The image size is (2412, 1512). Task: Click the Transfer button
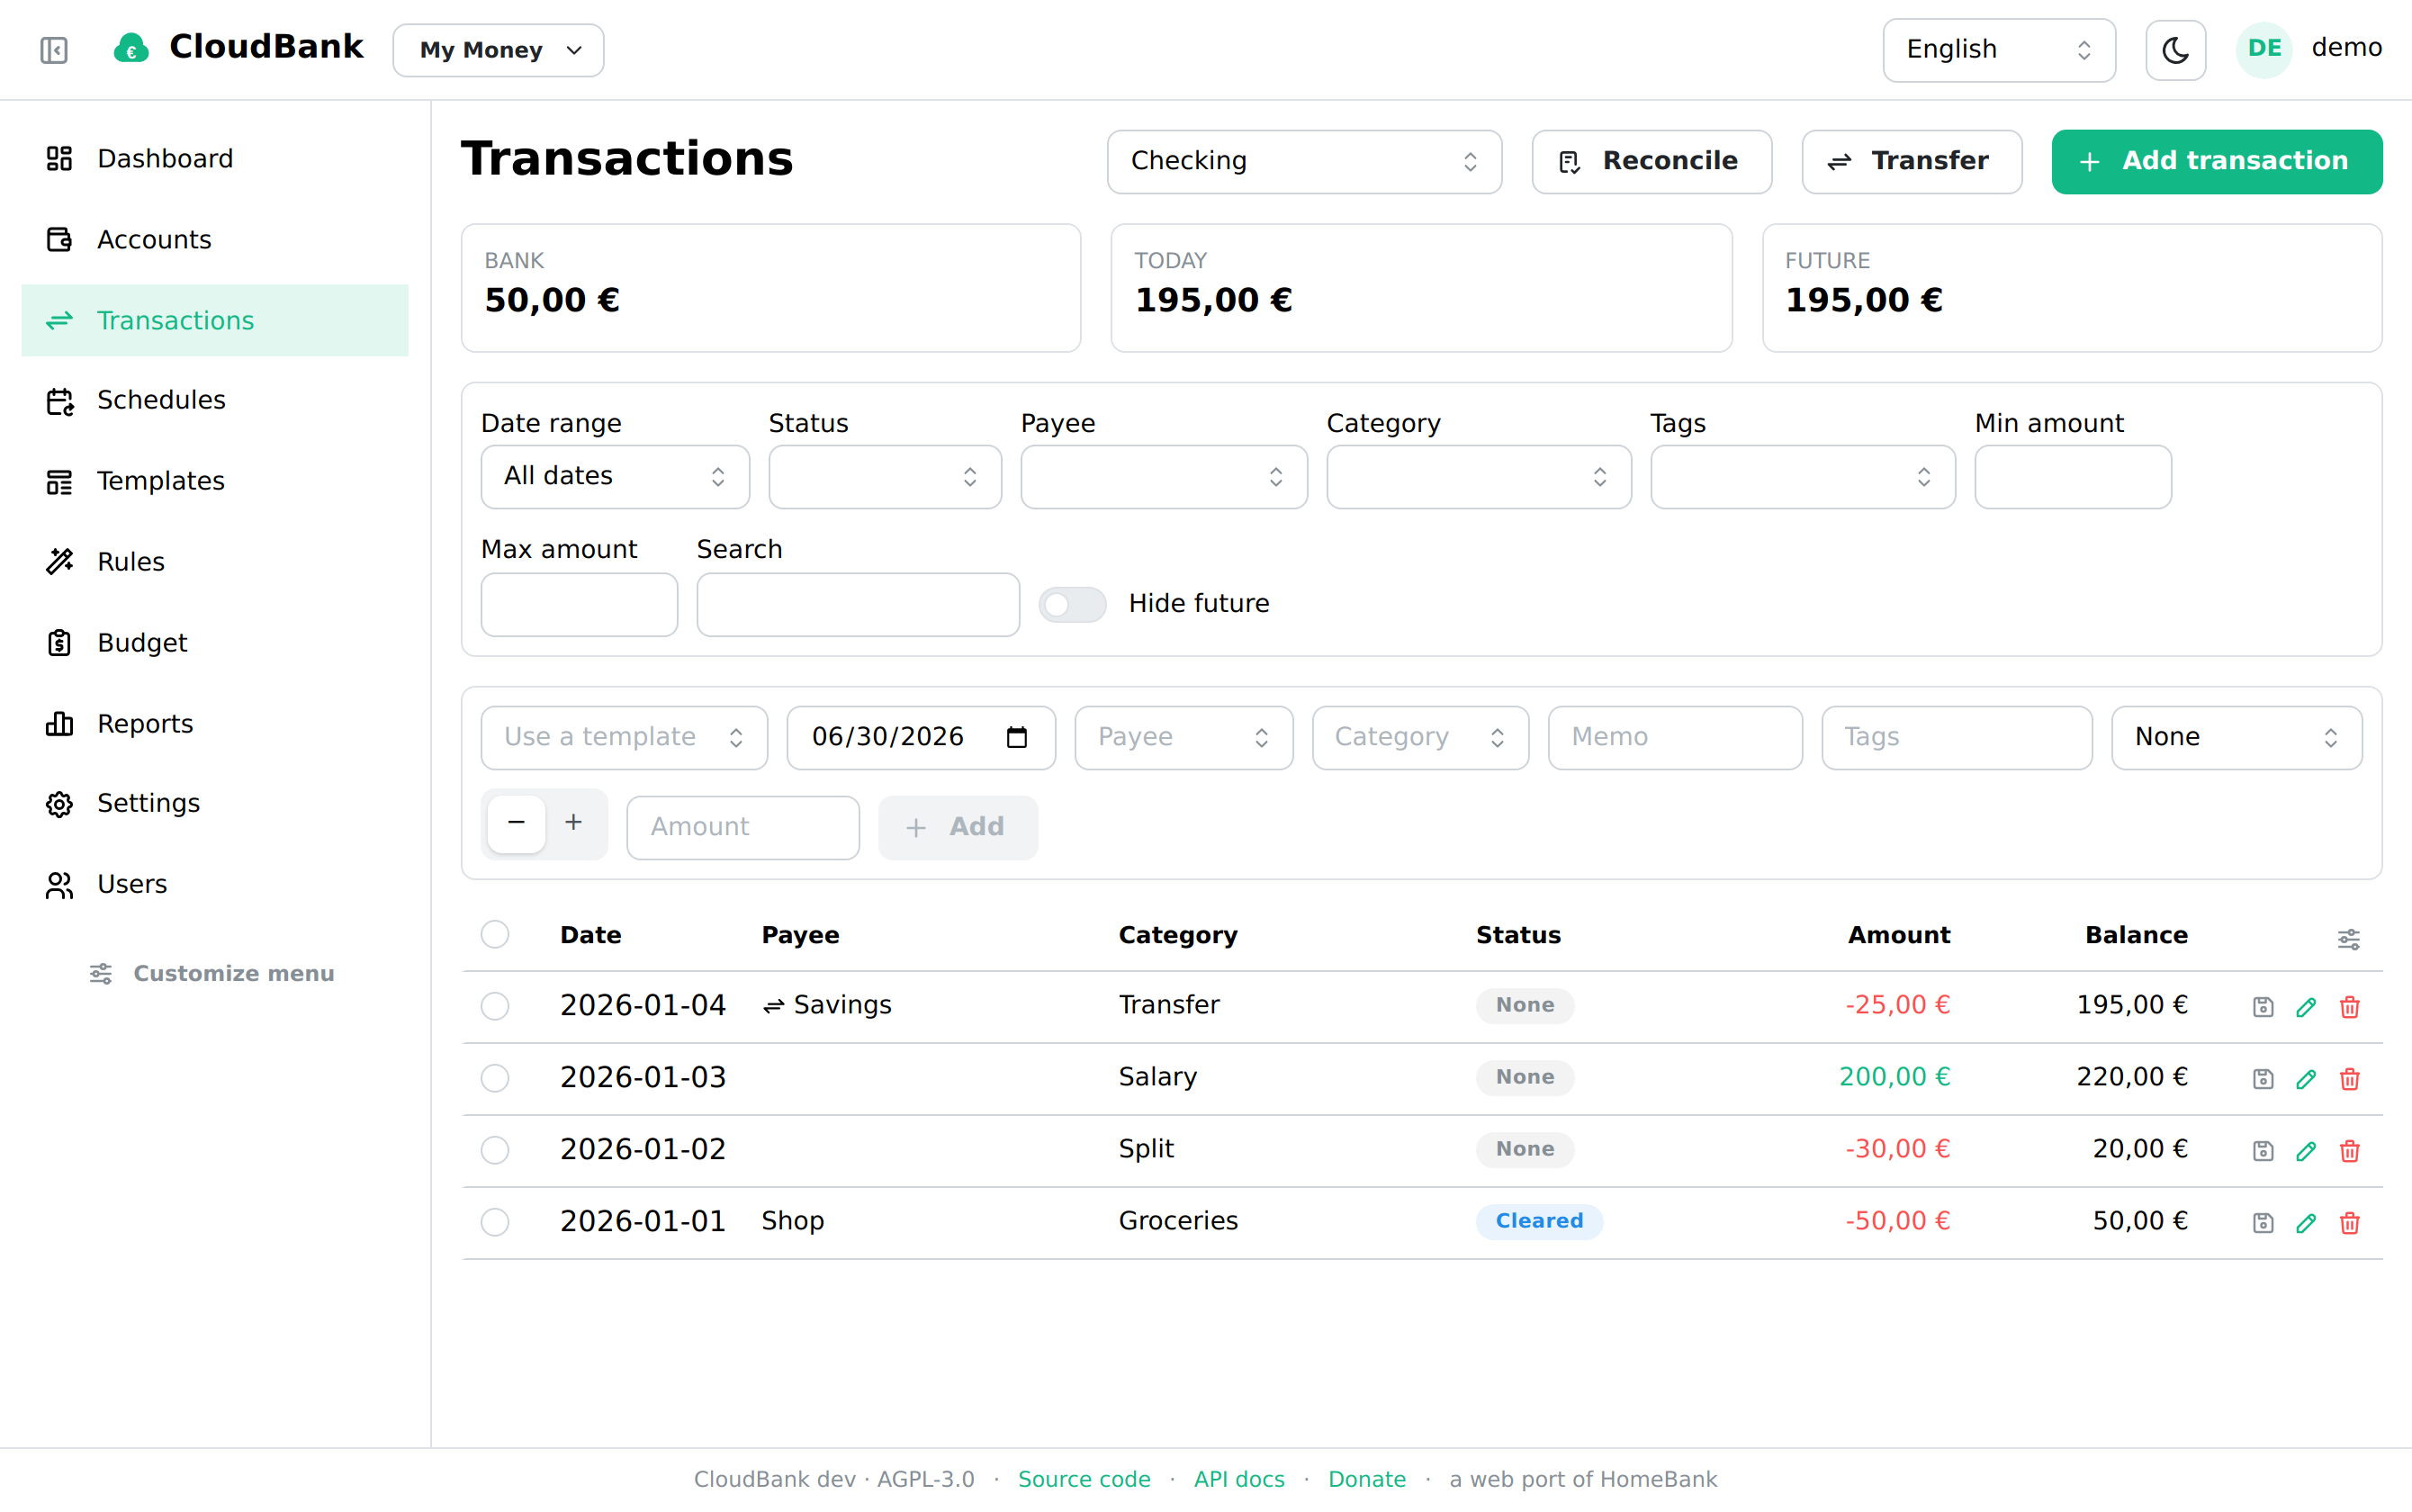point(1911,162)
